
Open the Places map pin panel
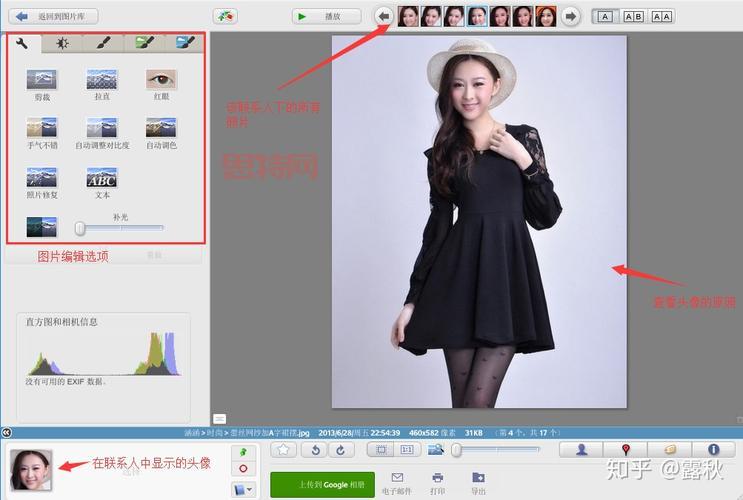point(625,449)
